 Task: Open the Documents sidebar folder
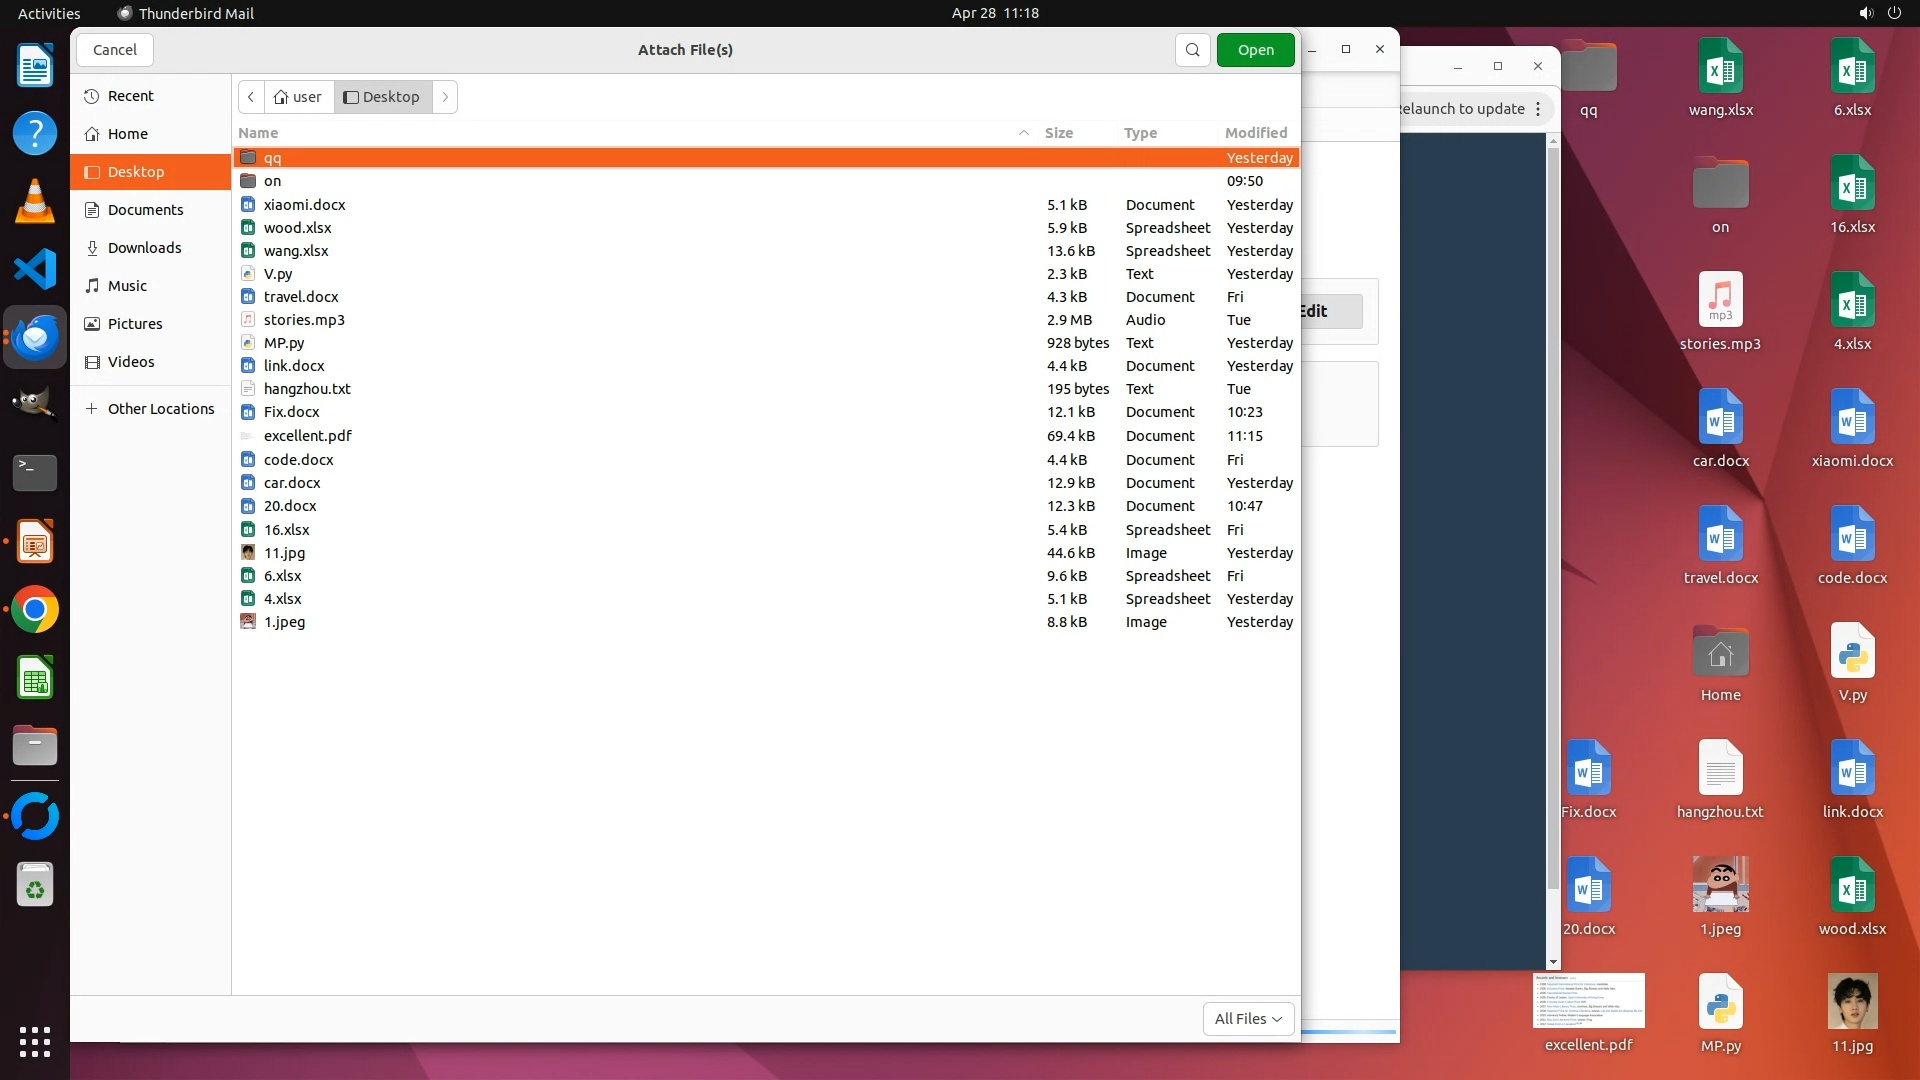click(x=145, y=210)
